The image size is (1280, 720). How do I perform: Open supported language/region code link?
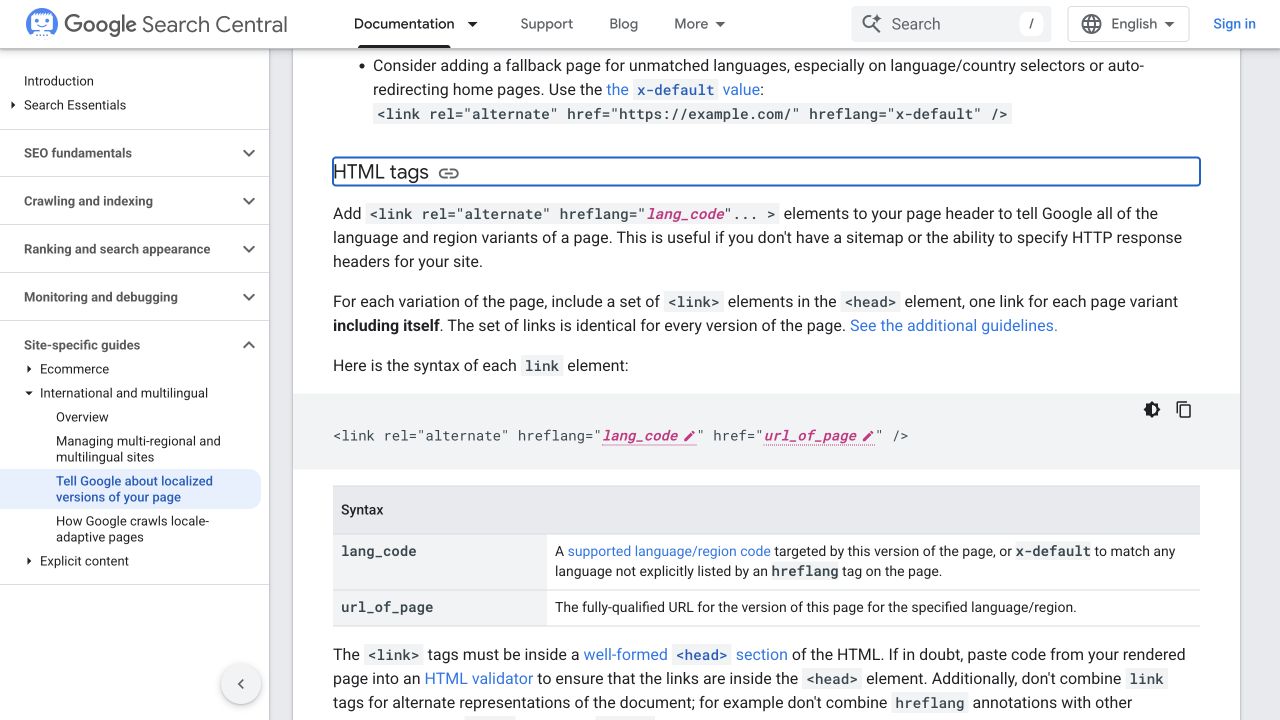click(669, 551)
